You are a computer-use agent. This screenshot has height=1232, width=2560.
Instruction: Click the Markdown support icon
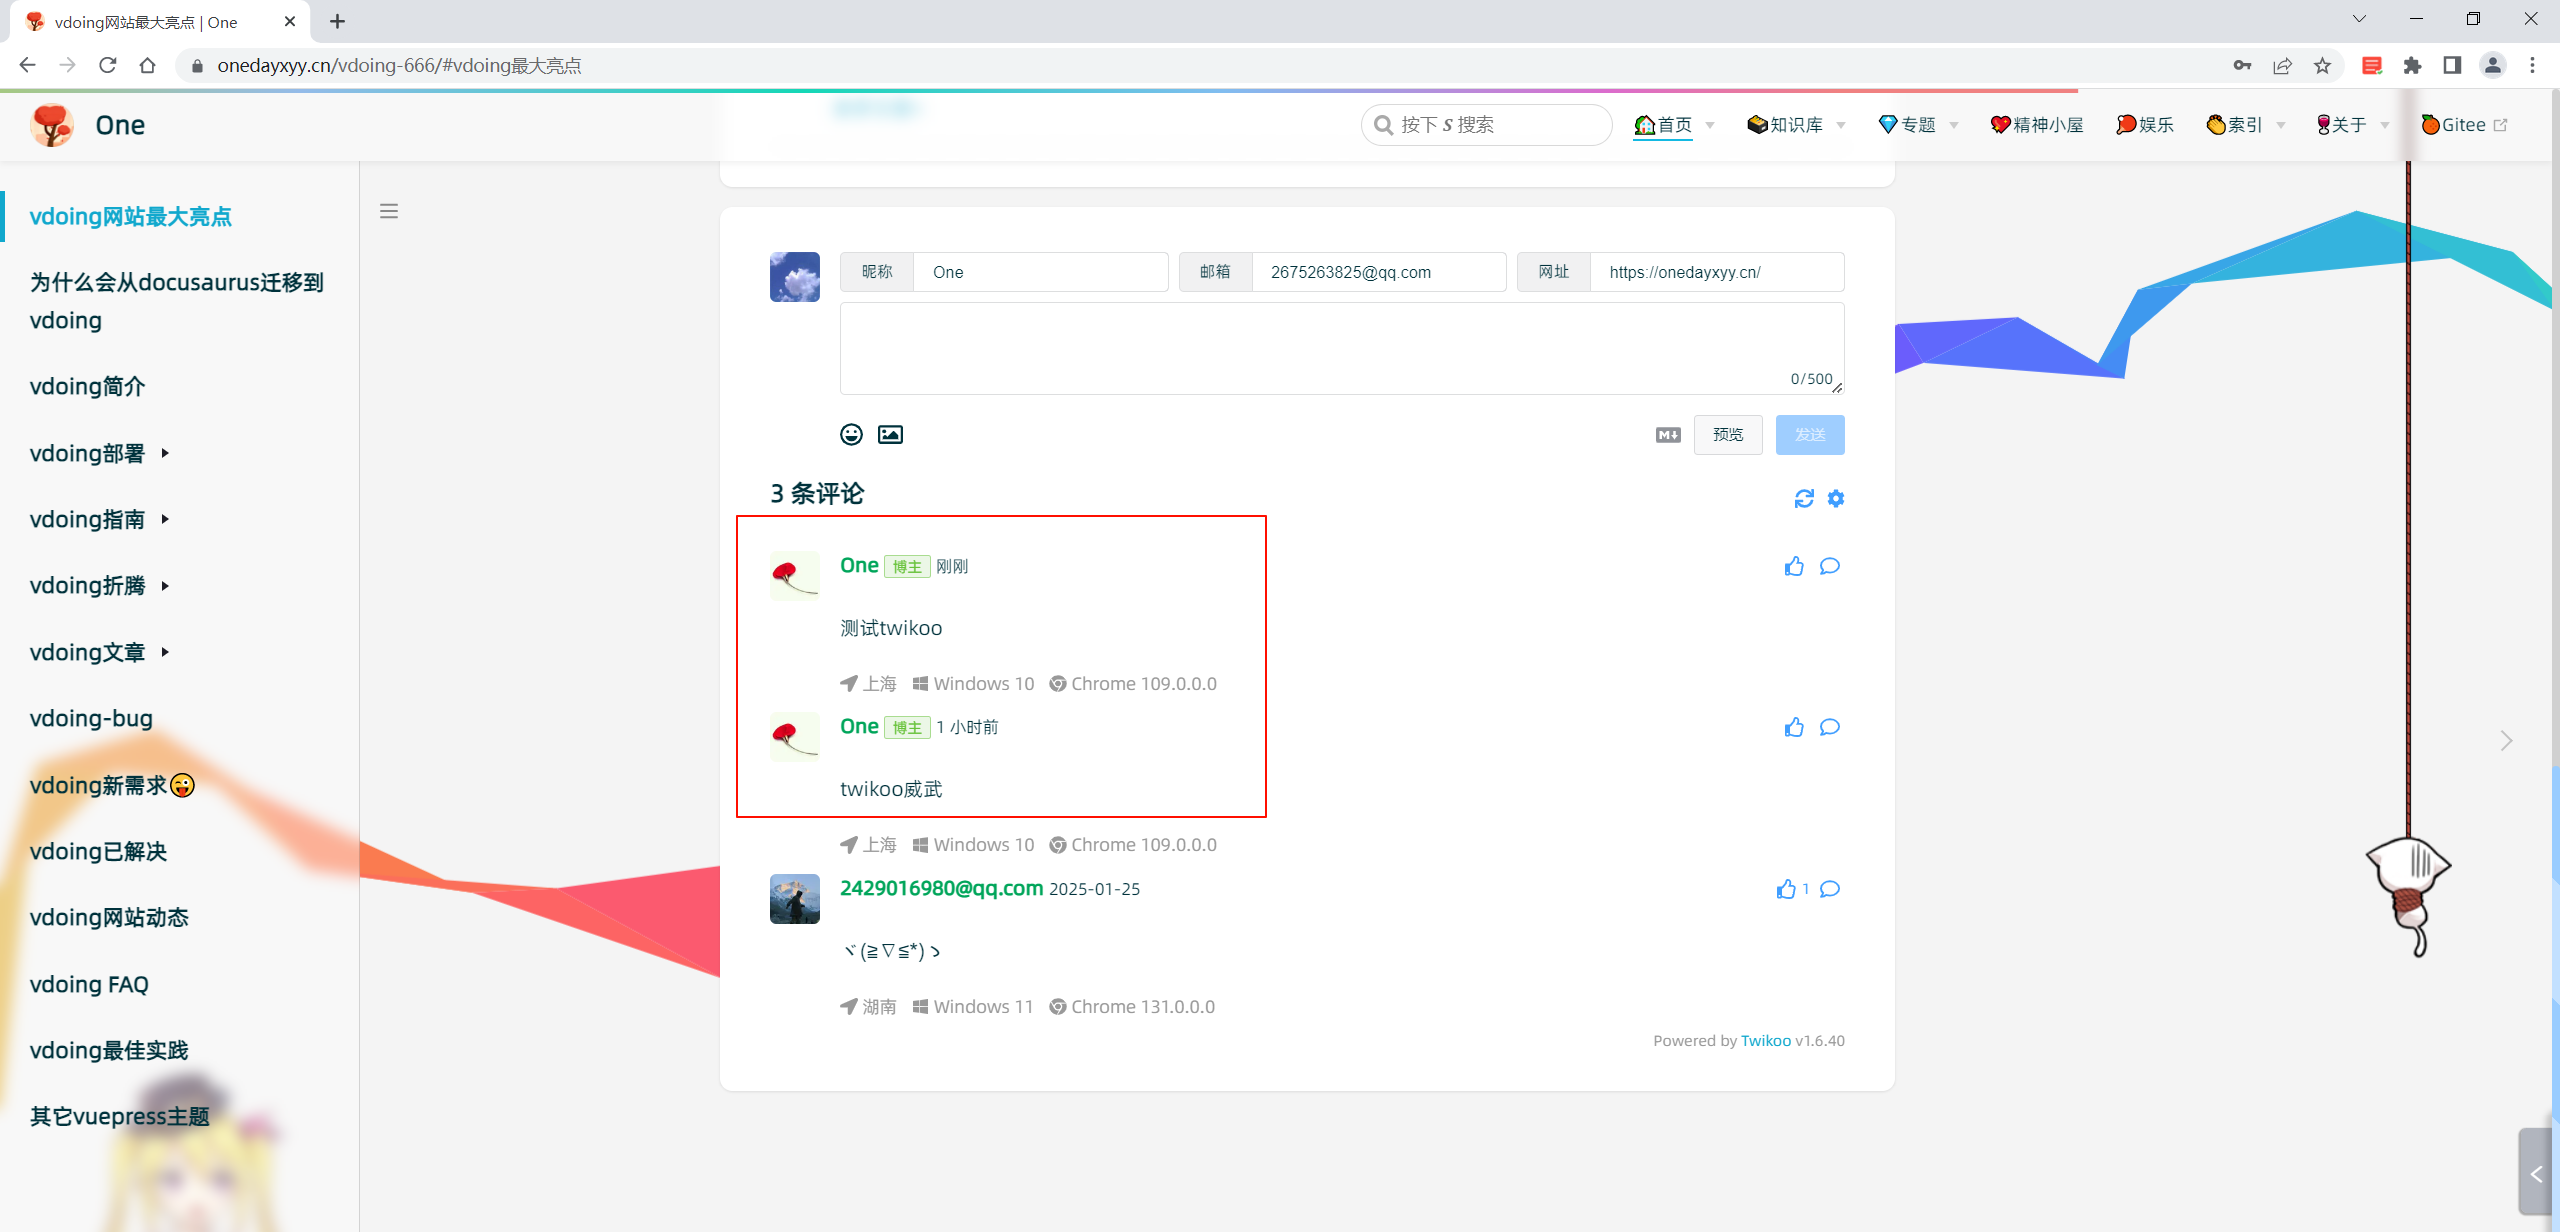pyautogui.click(x=1668, y=435)
